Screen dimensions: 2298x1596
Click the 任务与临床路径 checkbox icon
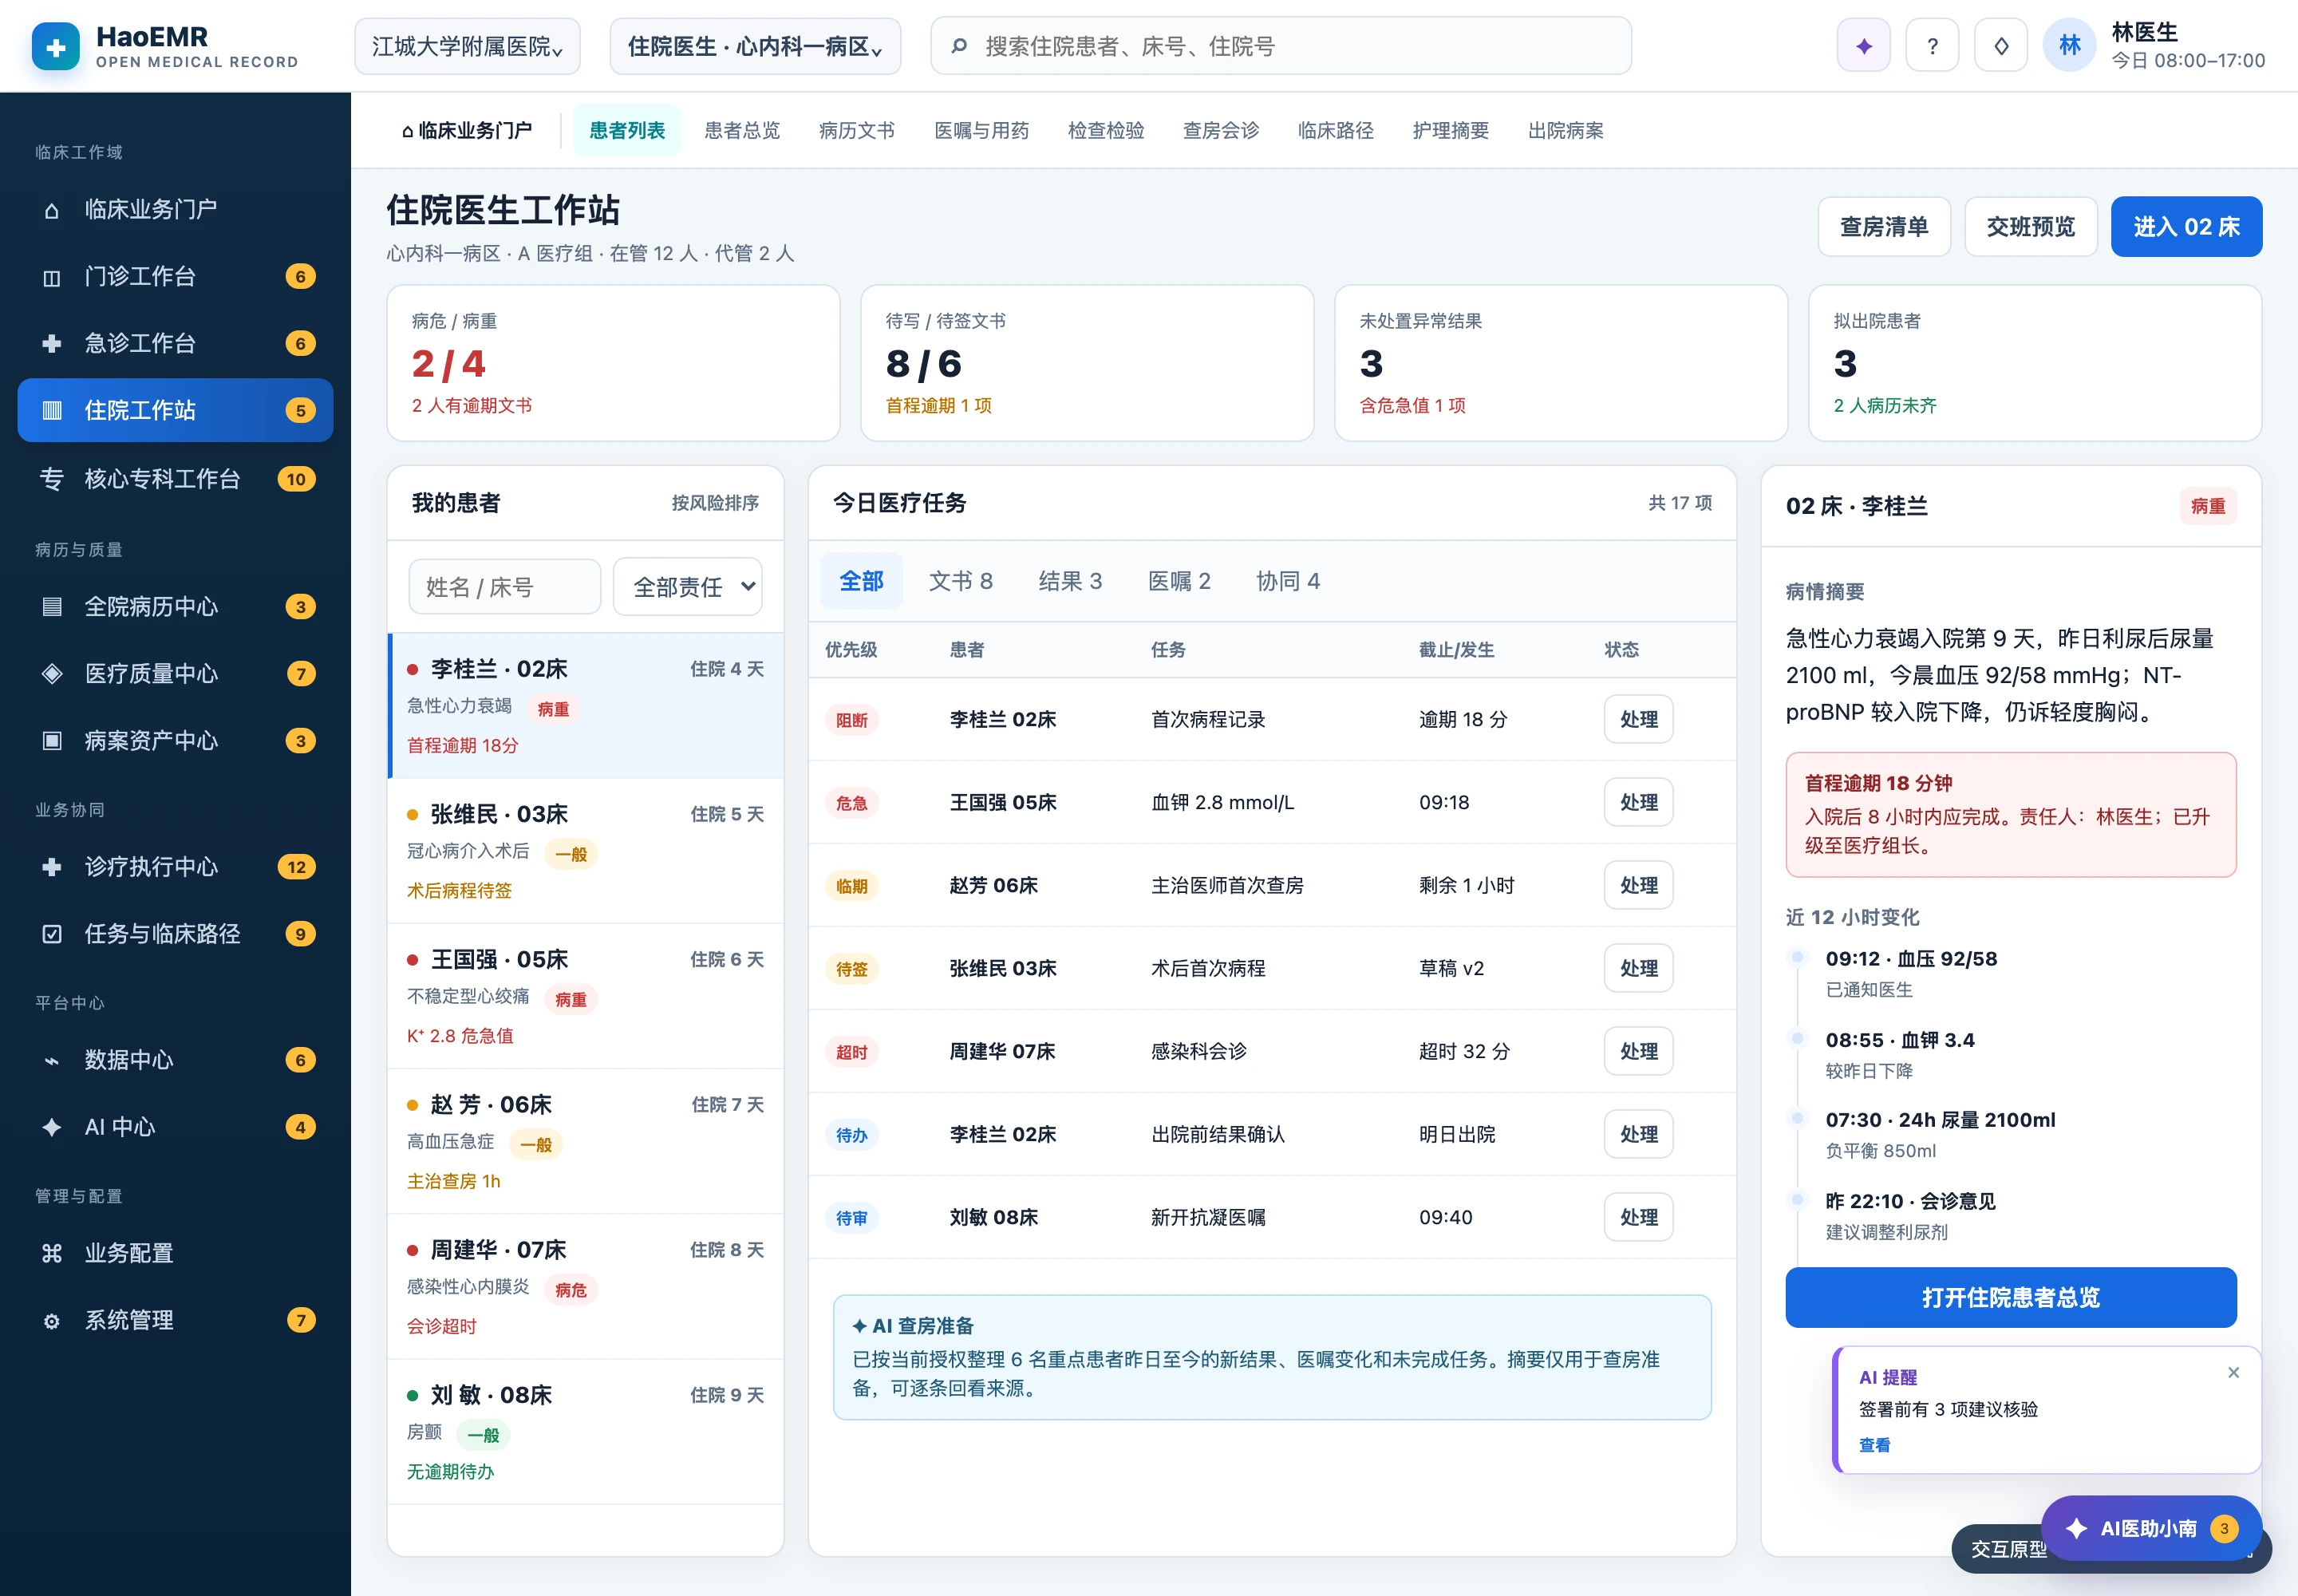click(52, 934)
